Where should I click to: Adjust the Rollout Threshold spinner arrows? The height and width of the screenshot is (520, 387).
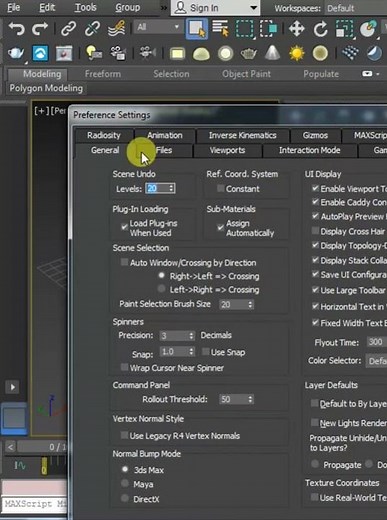(x=250, y=399)
